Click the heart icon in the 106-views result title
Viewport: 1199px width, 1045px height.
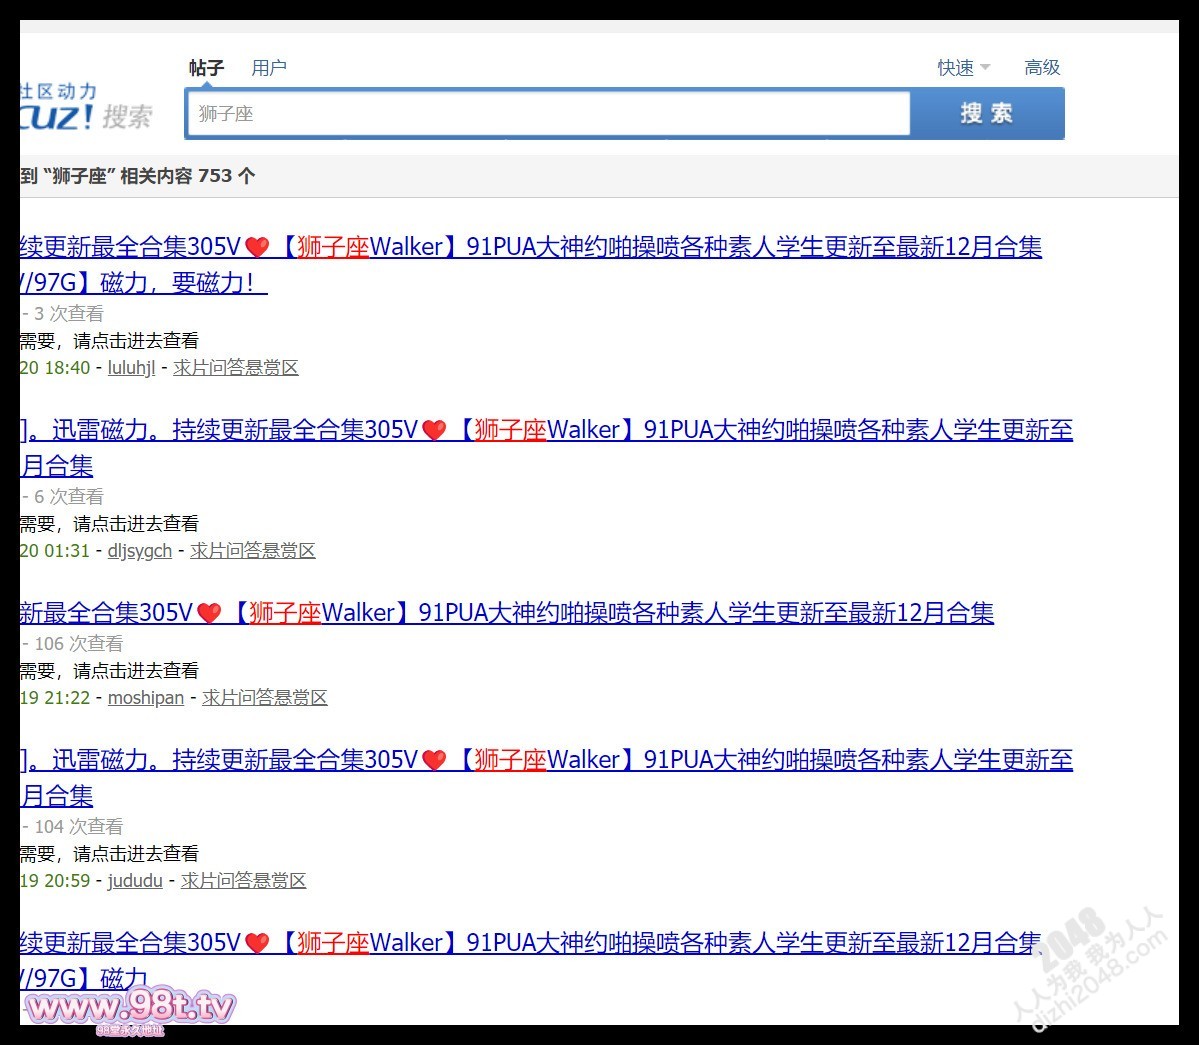coord(209,613)
